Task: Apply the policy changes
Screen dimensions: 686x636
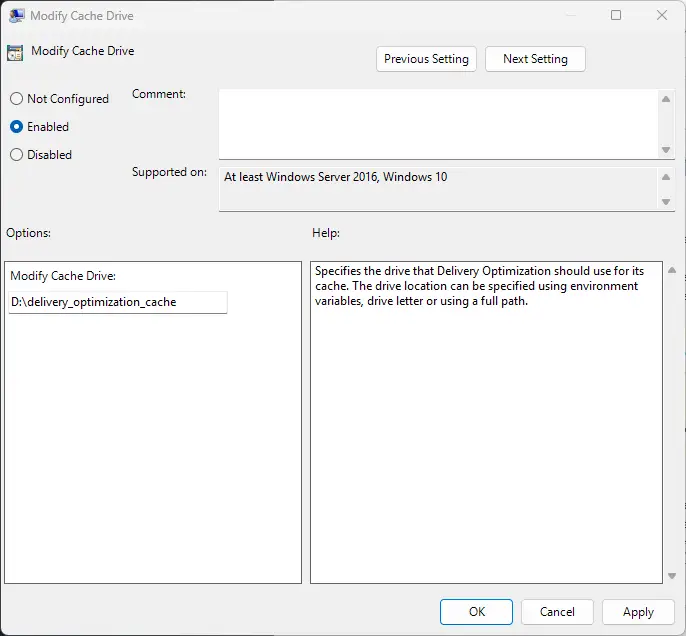Action: 638,612
